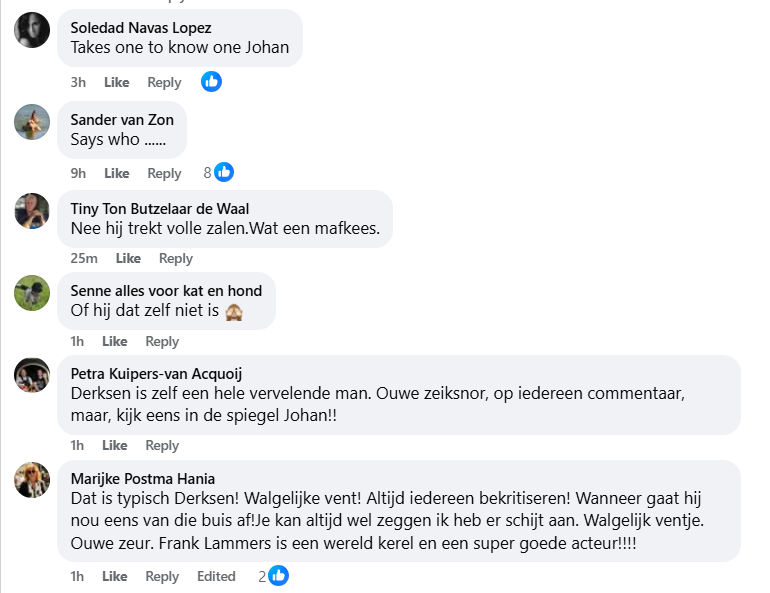Like Tiny Ton Butzelaar de Waal's comment

pyautogui.click(x=128, y=258)
